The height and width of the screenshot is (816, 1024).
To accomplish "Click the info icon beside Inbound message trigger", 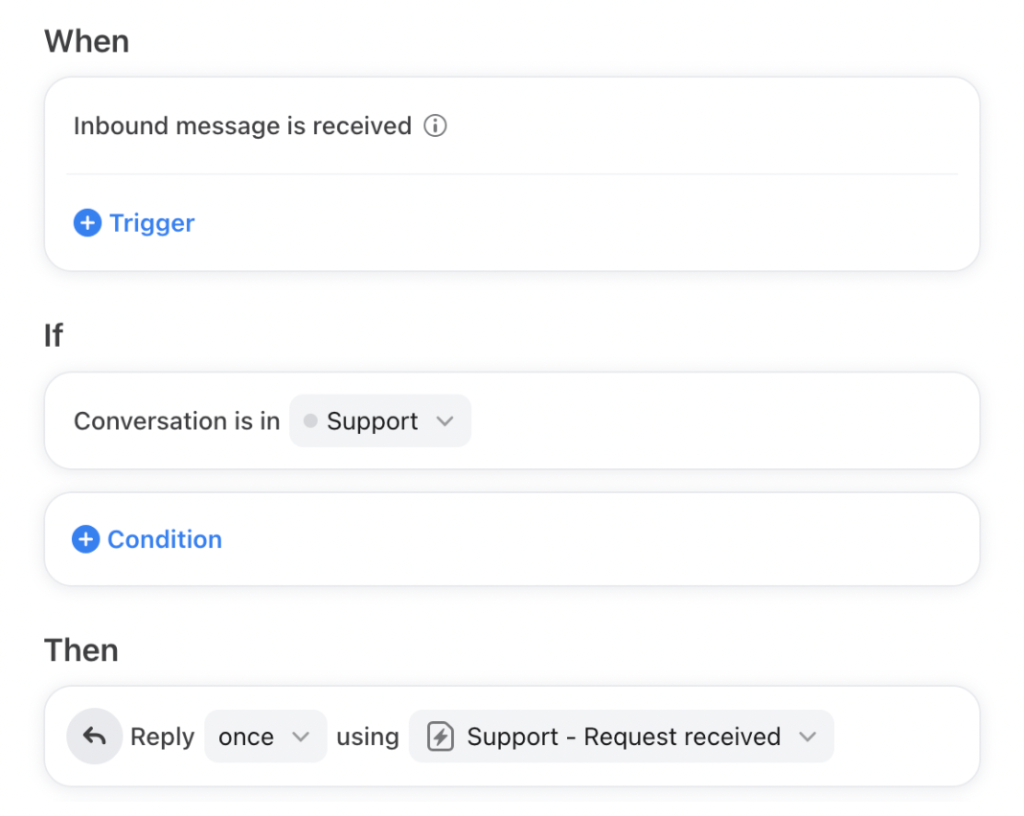I will (x=435, y=126).
